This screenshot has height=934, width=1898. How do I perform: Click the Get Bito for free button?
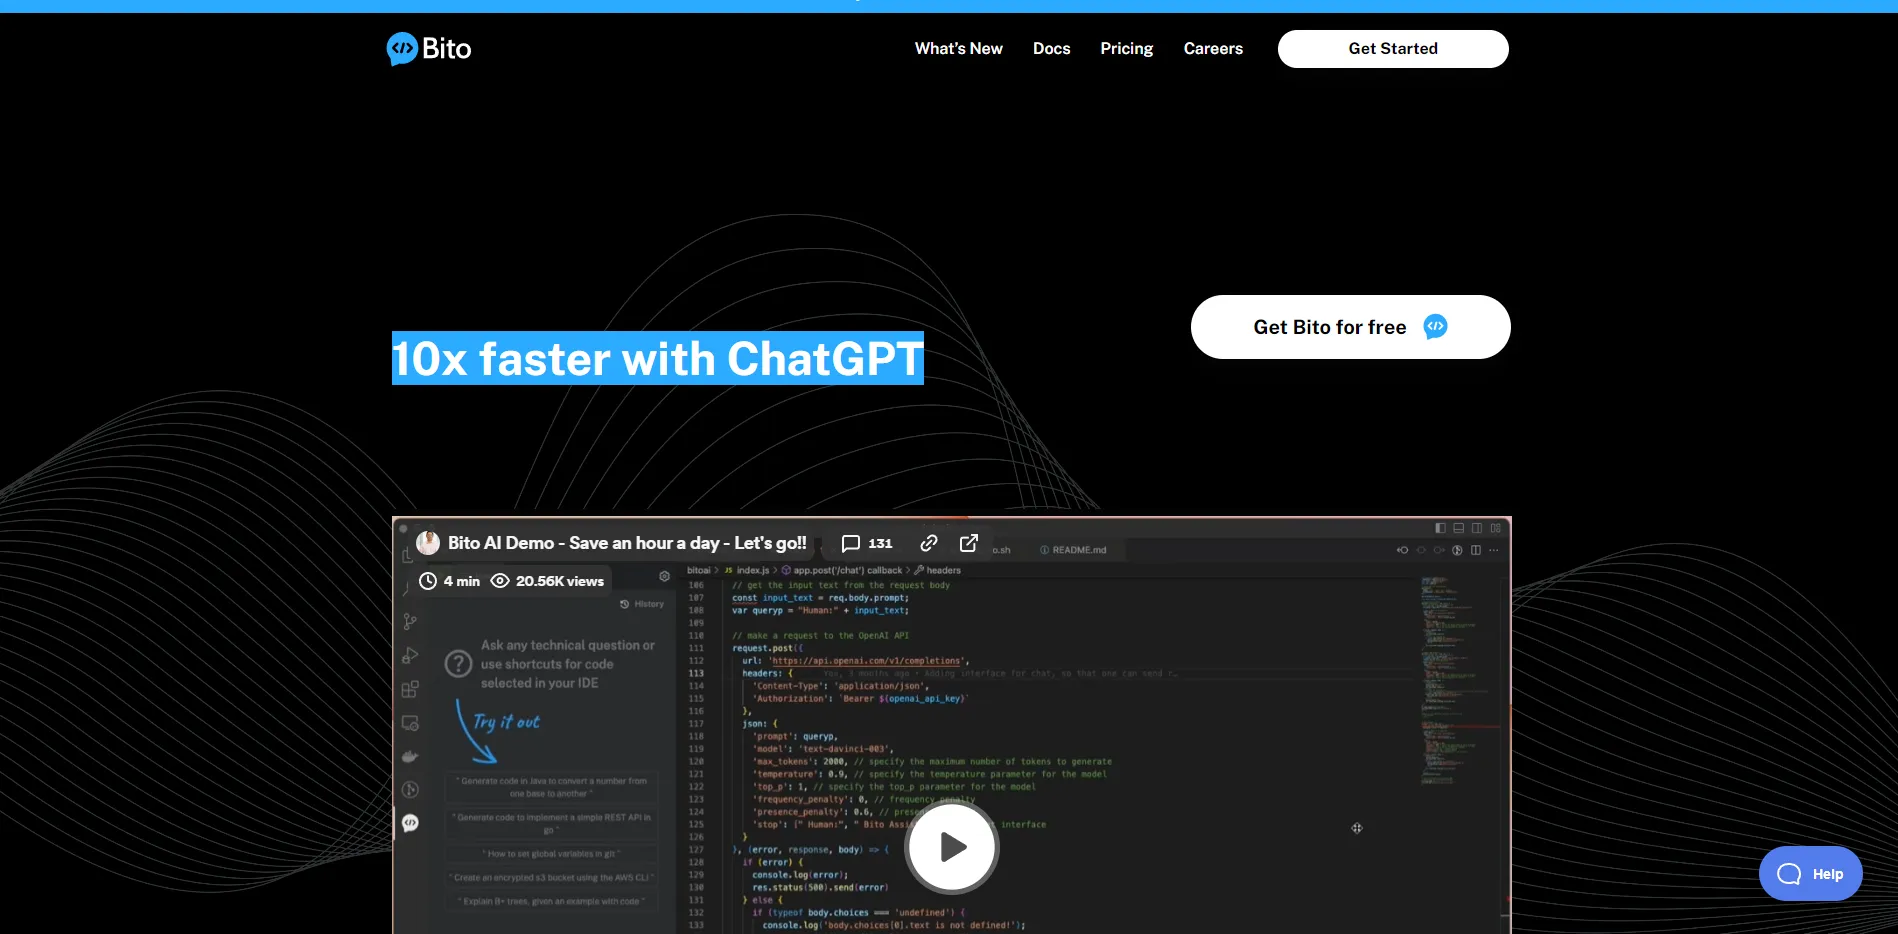[1349, 327]
